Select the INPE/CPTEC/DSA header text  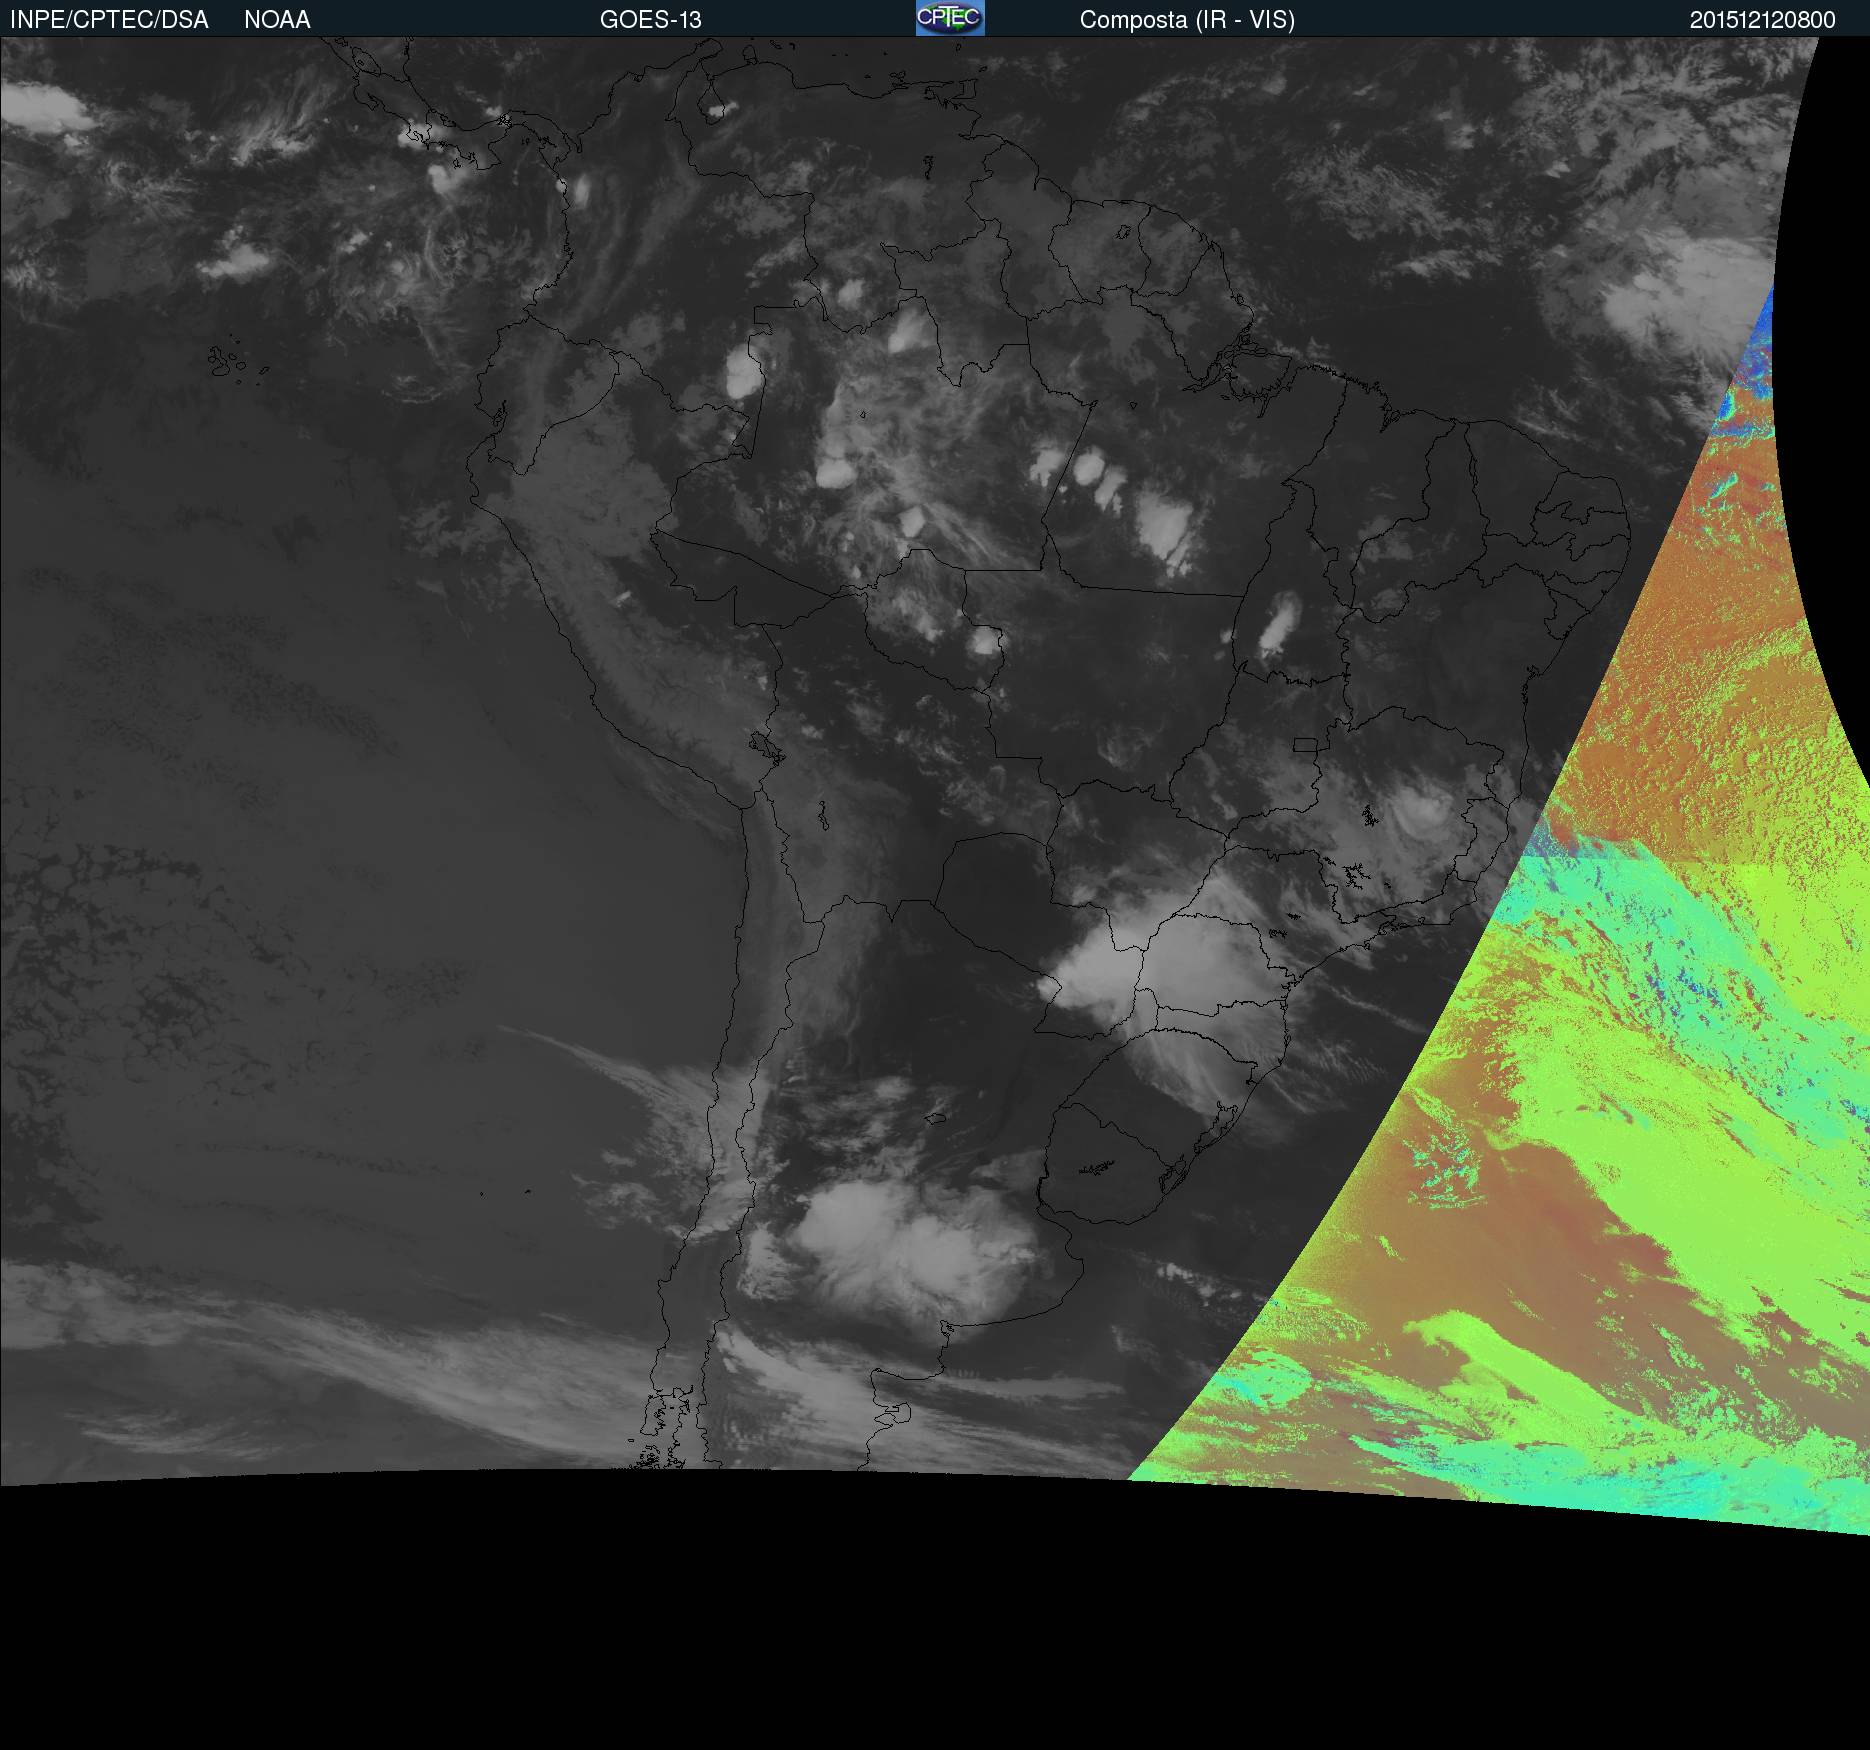point(109,20)
